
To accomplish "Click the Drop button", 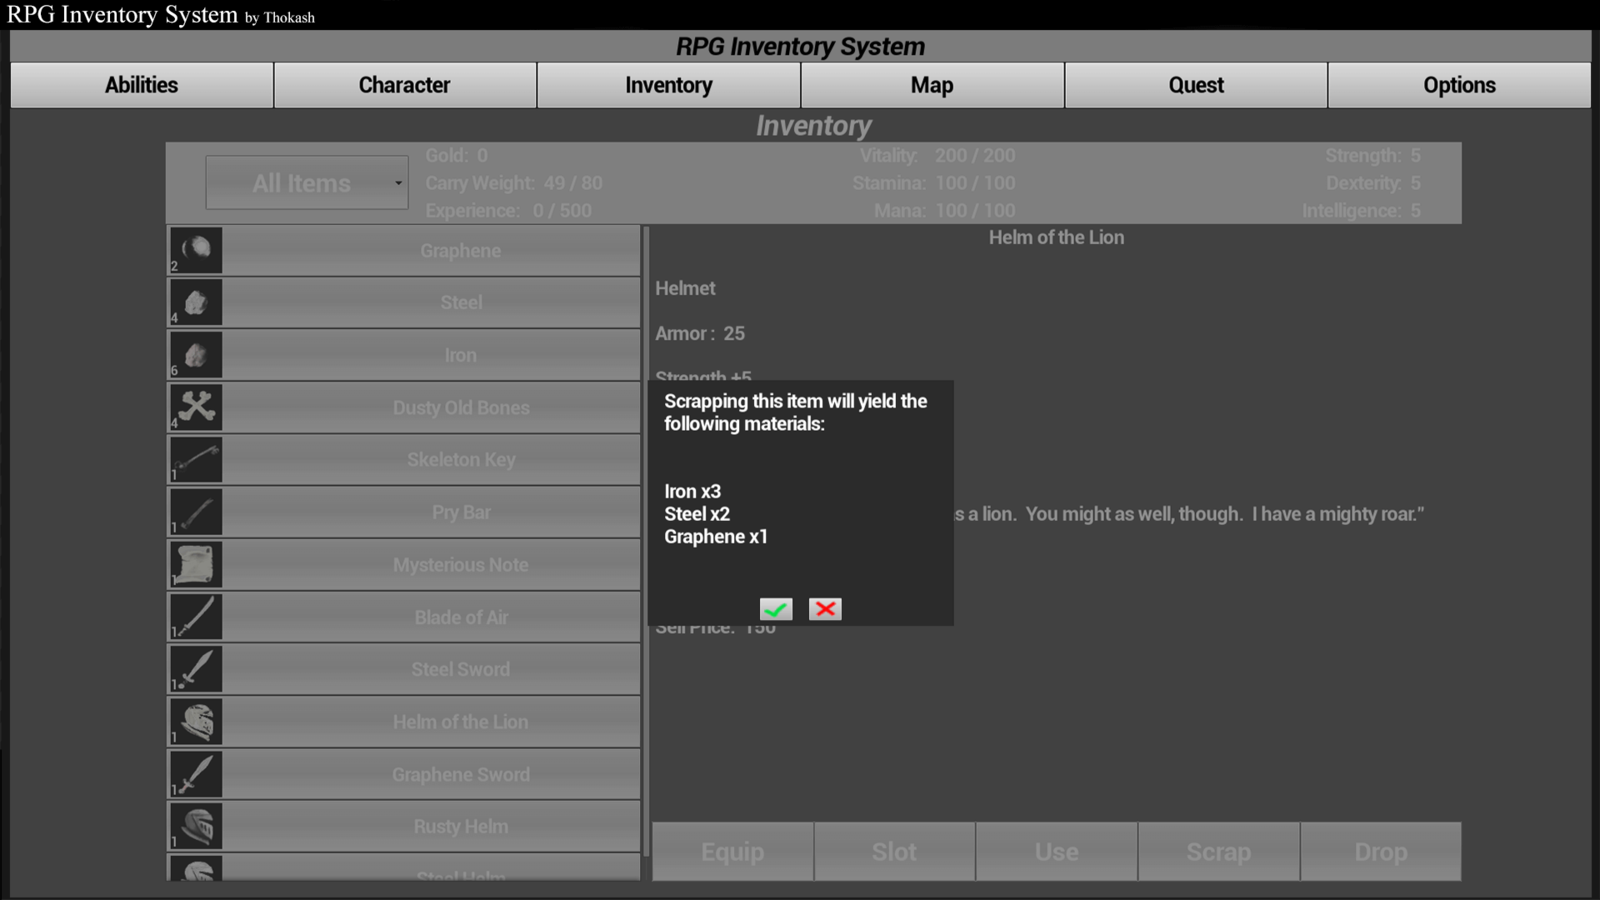I will 1381,851.
